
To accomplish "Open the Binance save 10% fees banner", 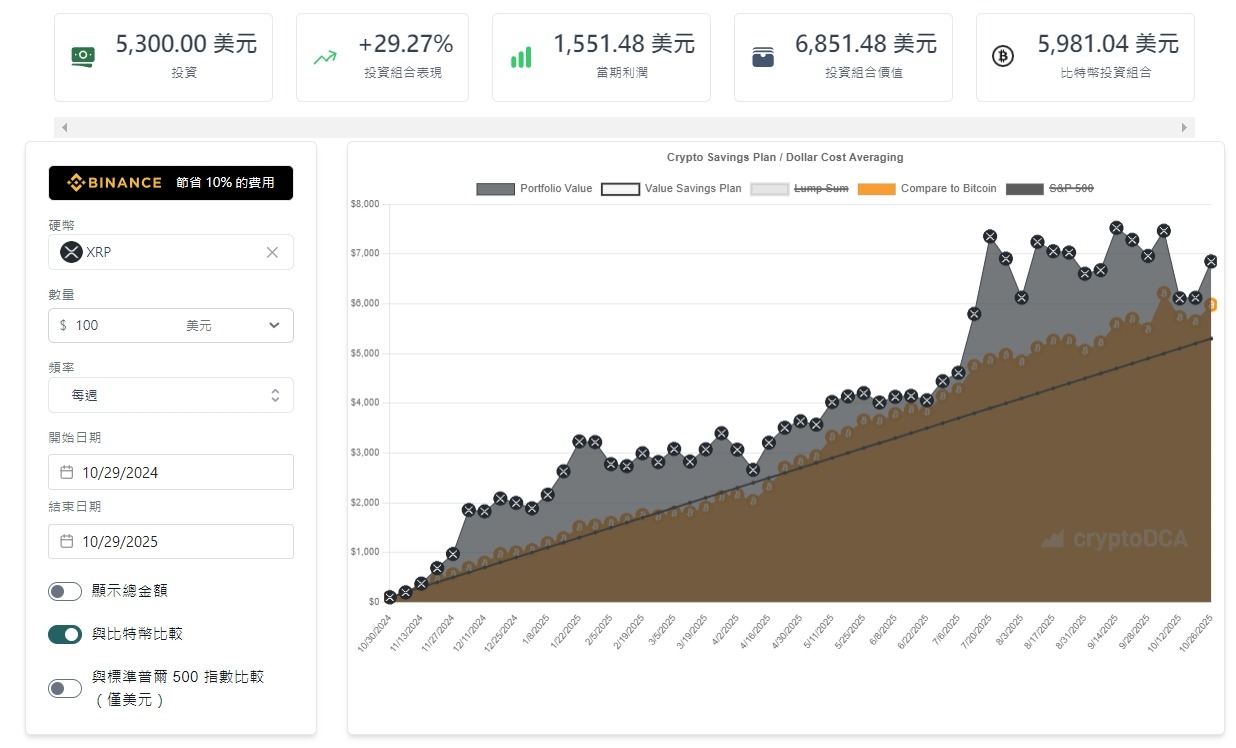I will (x=171, y=183).
